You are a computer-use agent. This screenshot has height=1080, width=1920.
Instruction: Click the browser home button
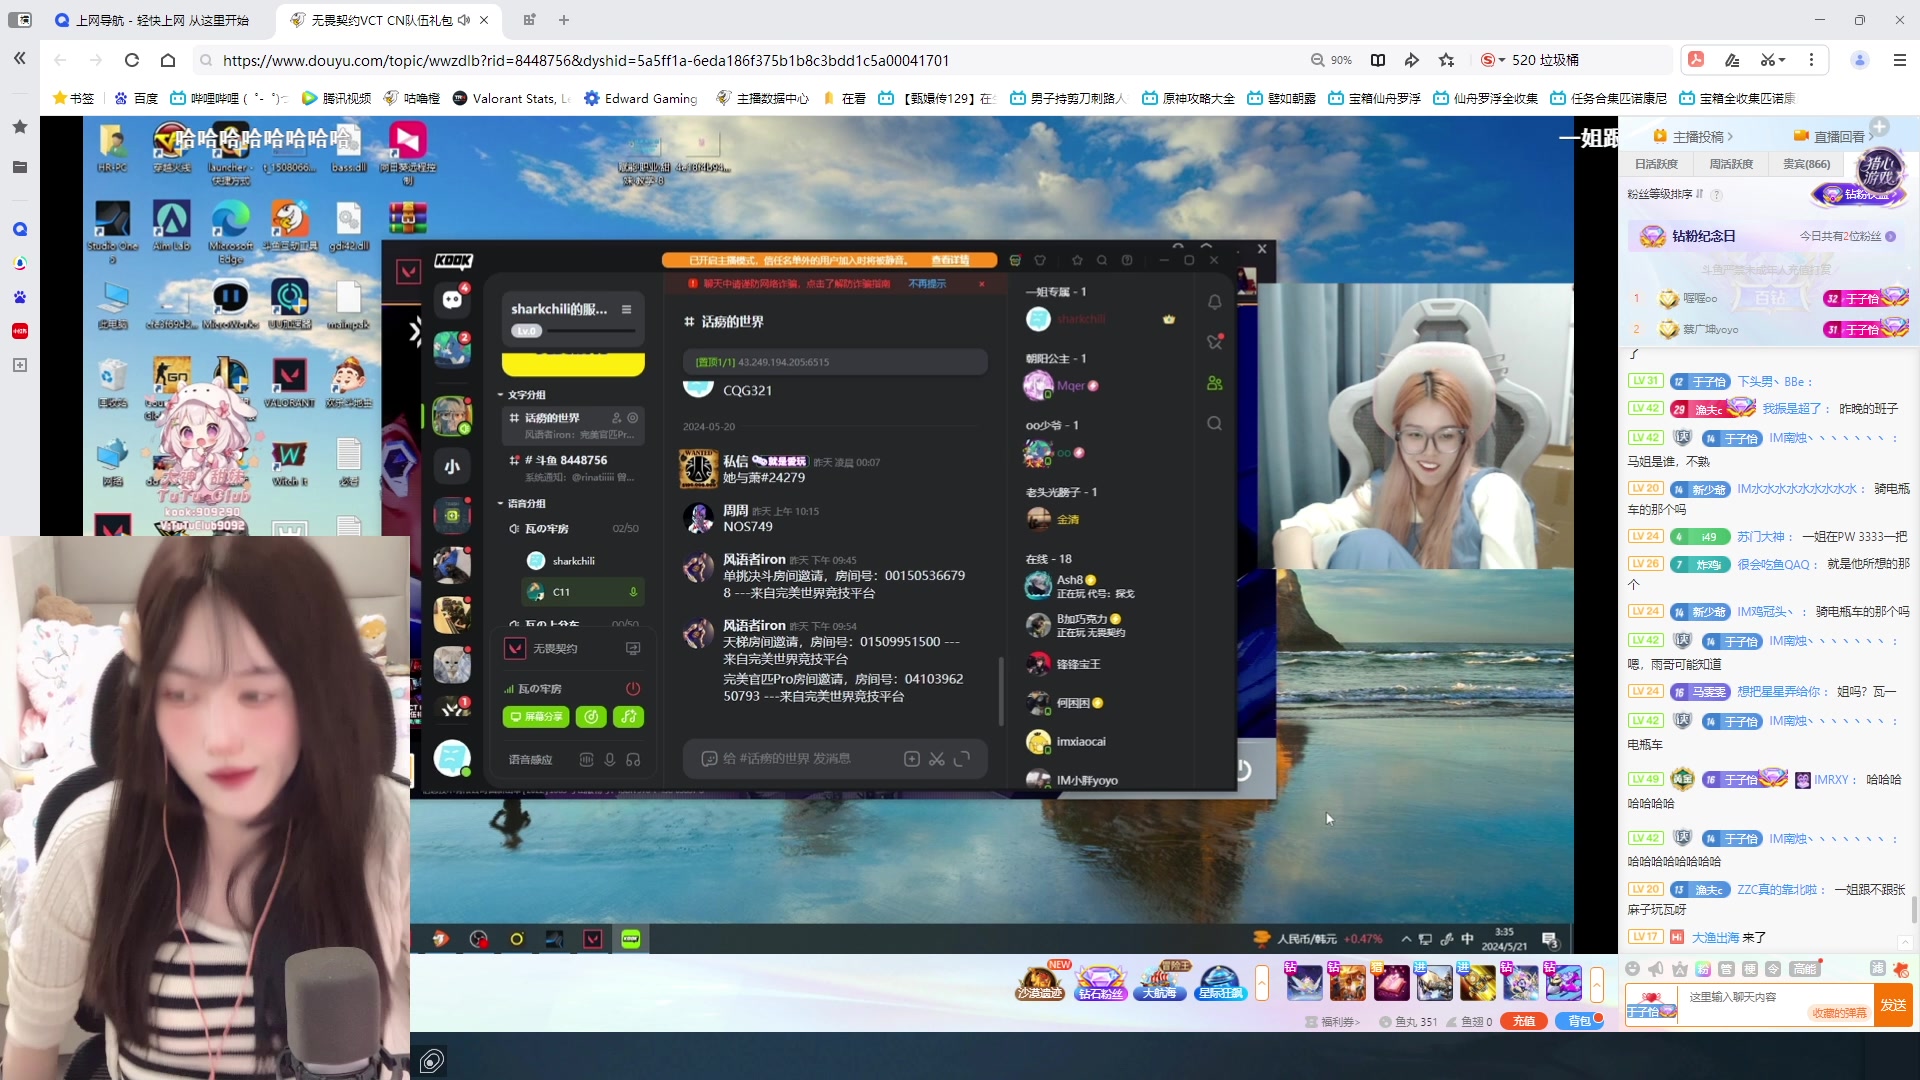coord(168,60)
